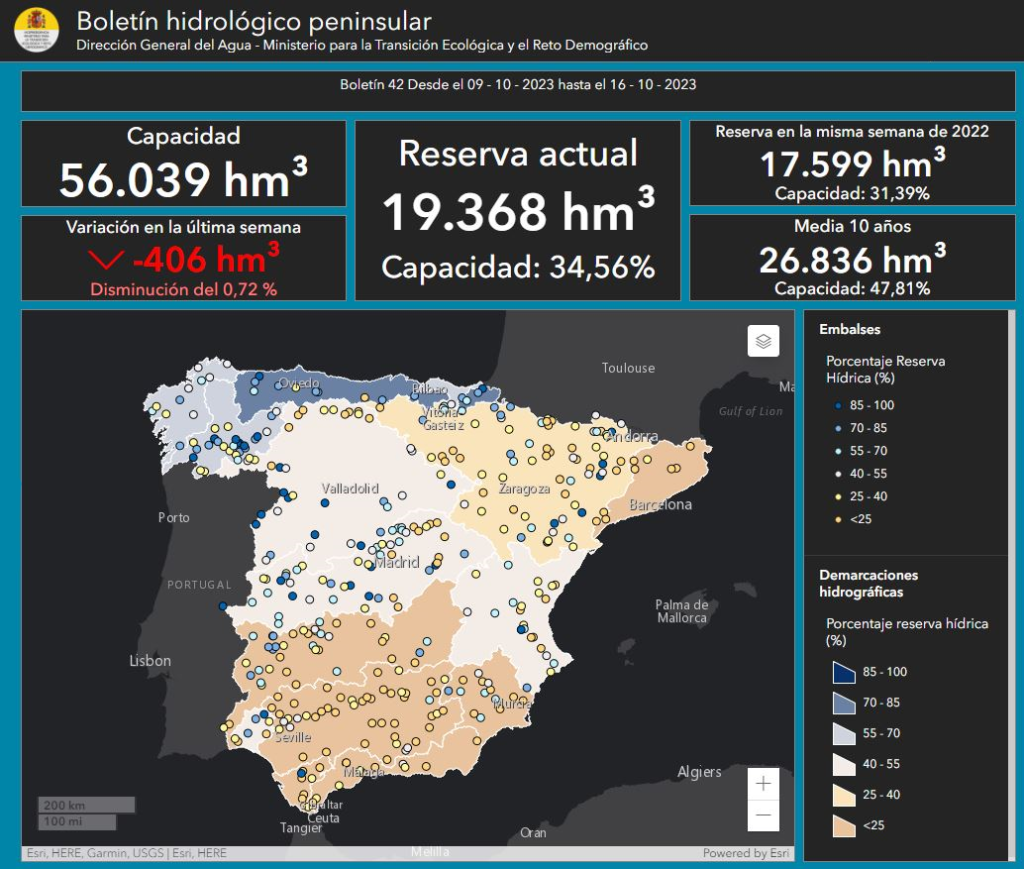Click the Esri, HERE, Garmin, USGS attribution
The width and height of the screenshot is (1024, 869).
pyautogui.click(x=127, y=853)
